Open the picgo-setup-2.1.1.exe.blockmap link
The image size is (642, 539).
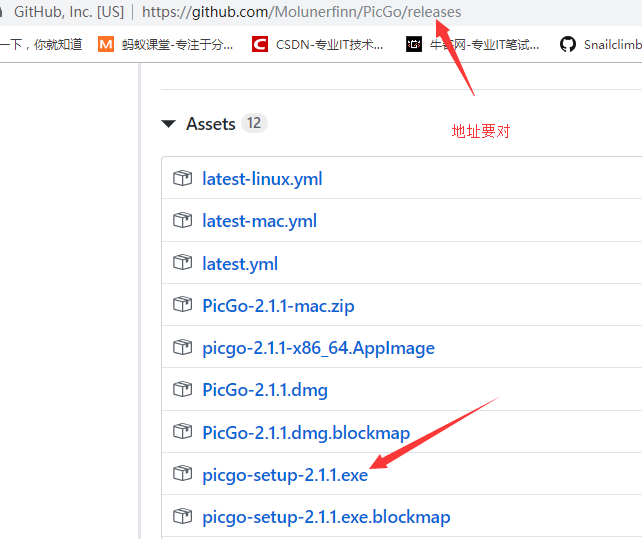click(x=326, y=517)
